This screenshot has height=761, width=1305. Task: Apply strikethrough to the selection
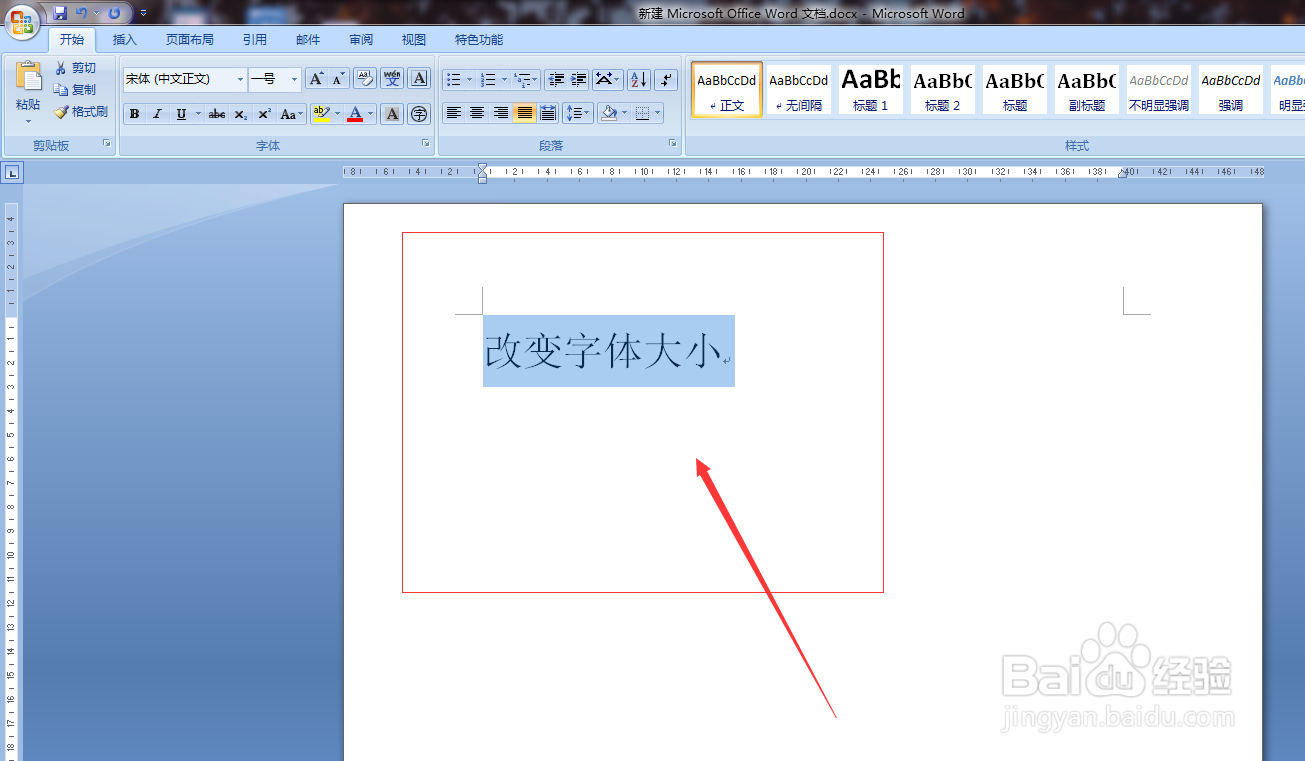coord(217,115)
